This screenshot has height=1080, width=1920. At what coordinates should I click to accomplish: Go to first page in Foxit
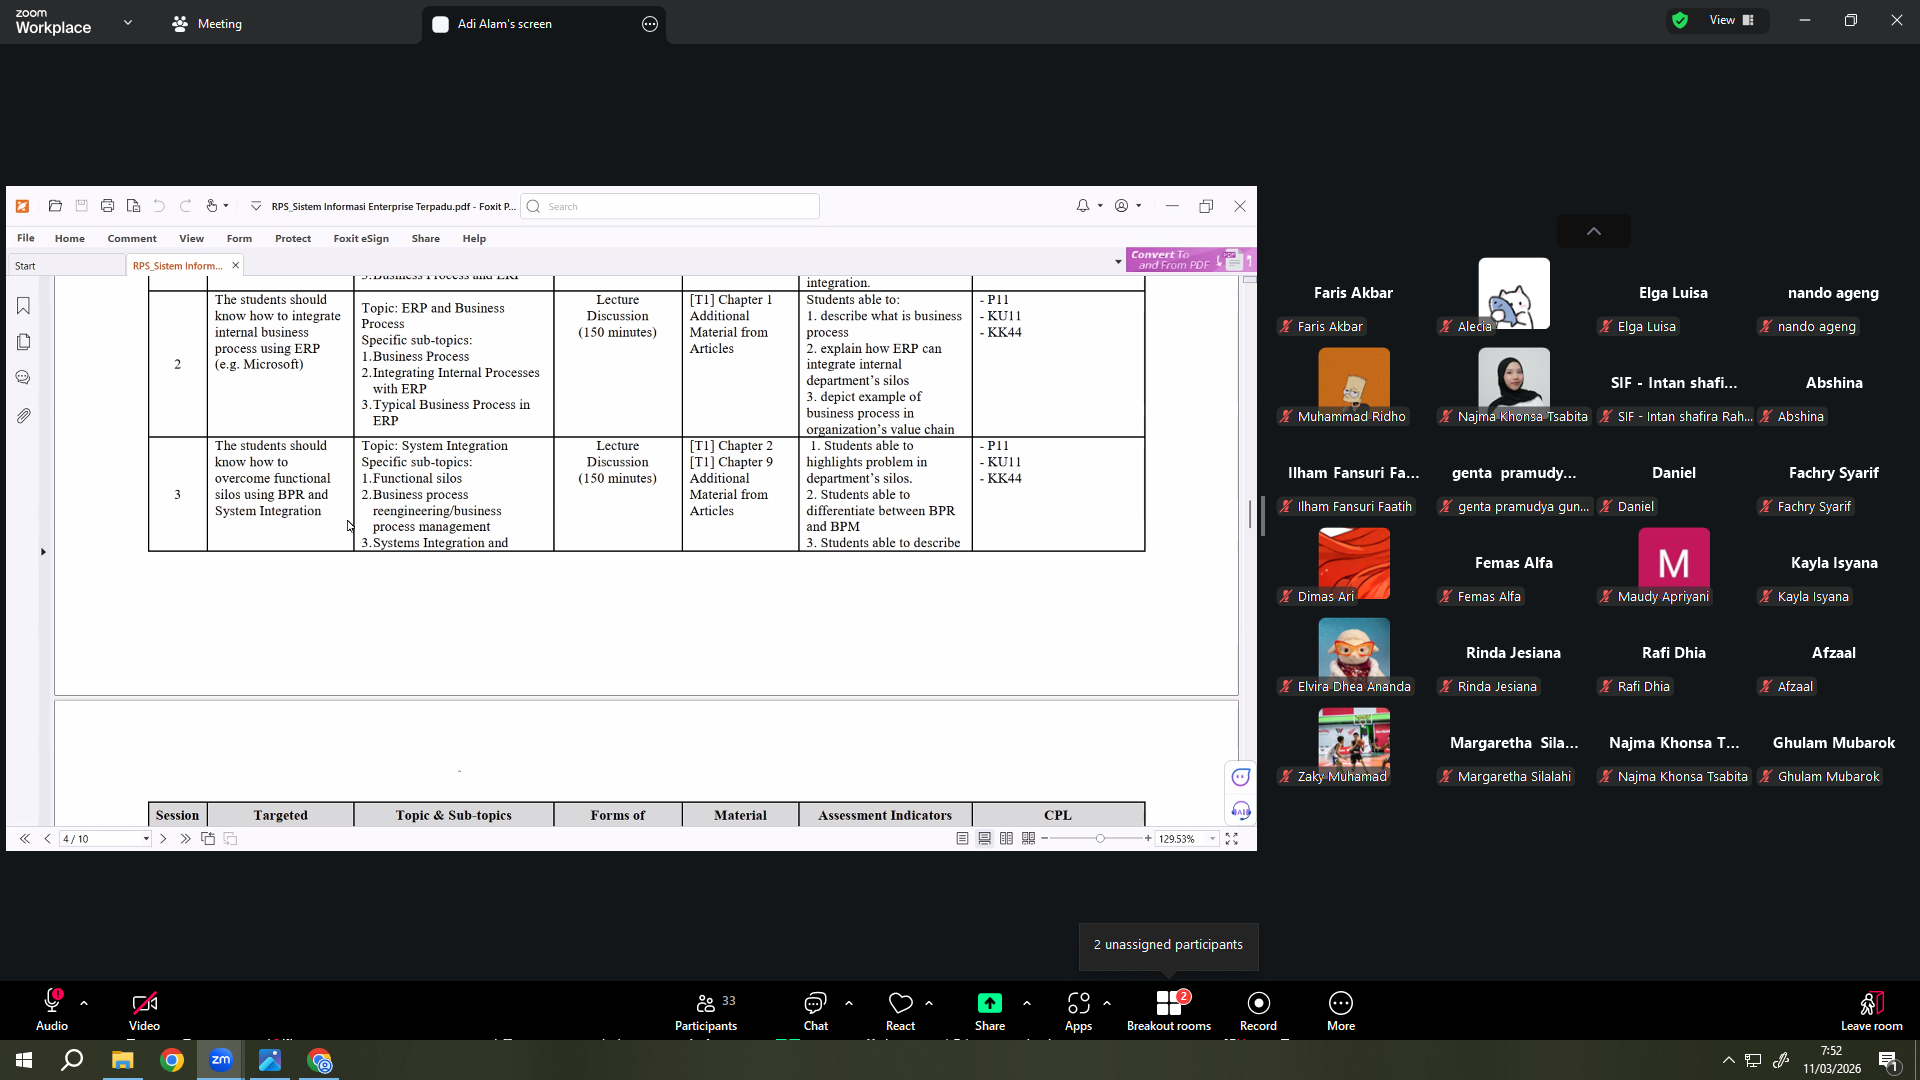point(25,839)
